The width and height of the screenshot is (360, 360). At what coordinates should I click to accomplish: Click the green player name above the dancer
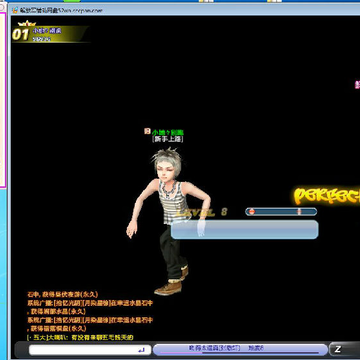click(168, 132)
